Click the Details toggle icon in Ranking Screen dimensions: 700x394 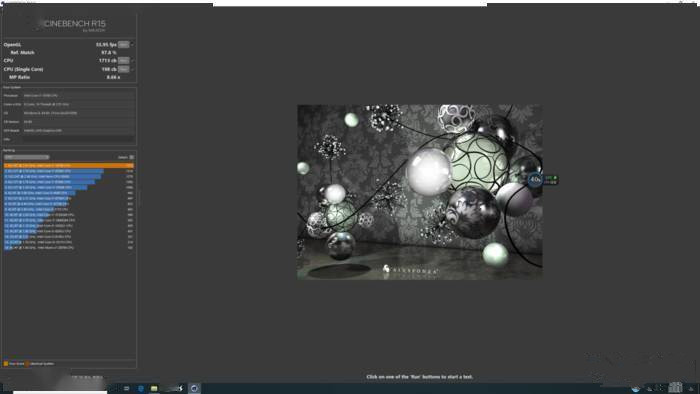click(132, 157)
